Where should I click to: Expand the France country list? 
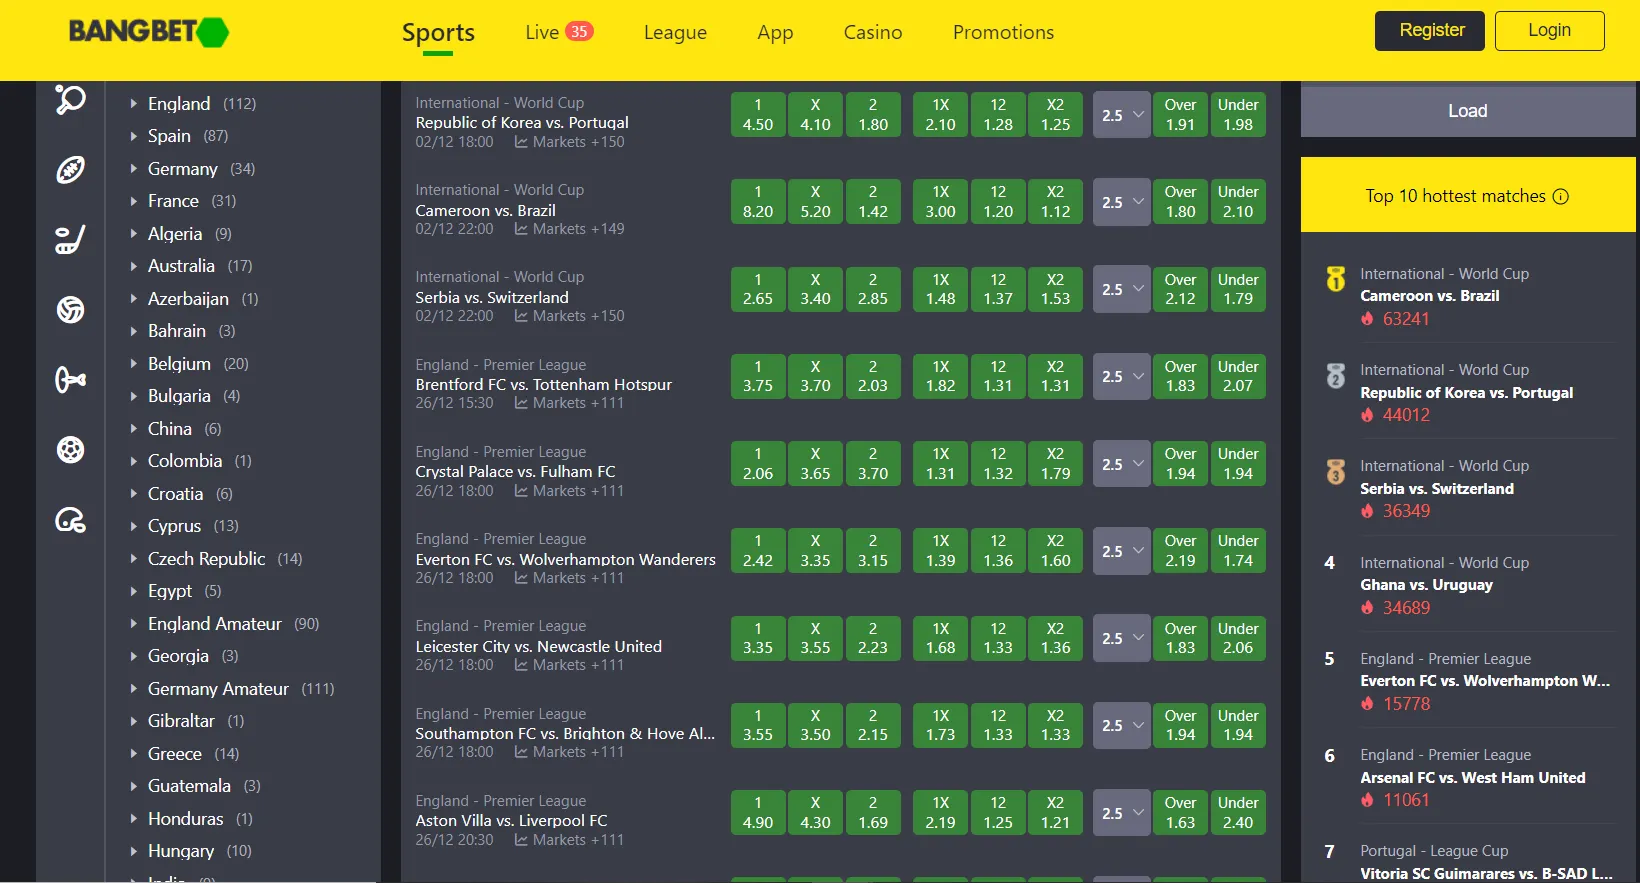(x=133, y=201)
